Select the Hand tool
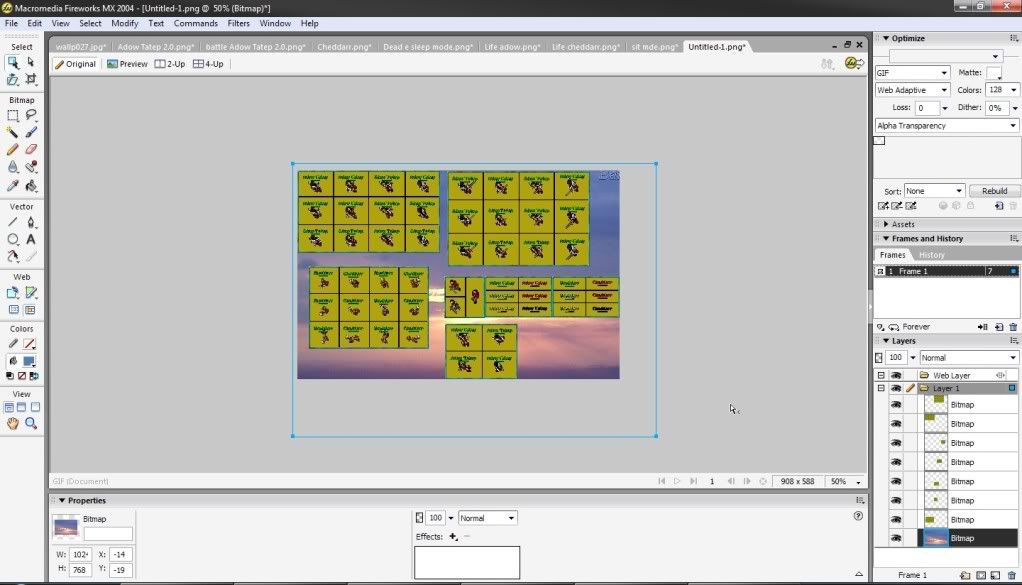 pos(13,424)
